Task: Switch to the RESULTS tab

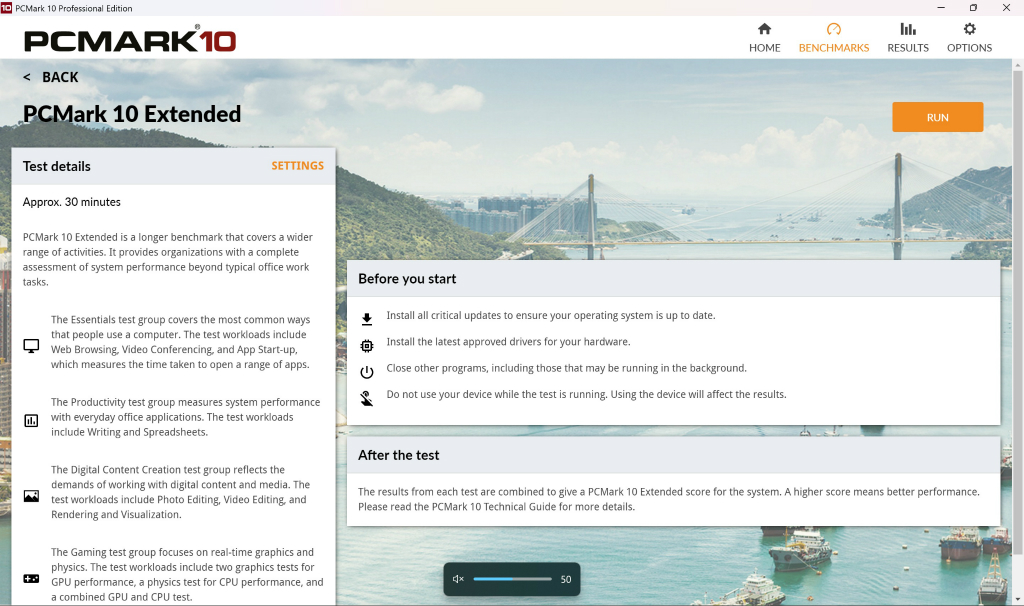Action: (907, 38)
